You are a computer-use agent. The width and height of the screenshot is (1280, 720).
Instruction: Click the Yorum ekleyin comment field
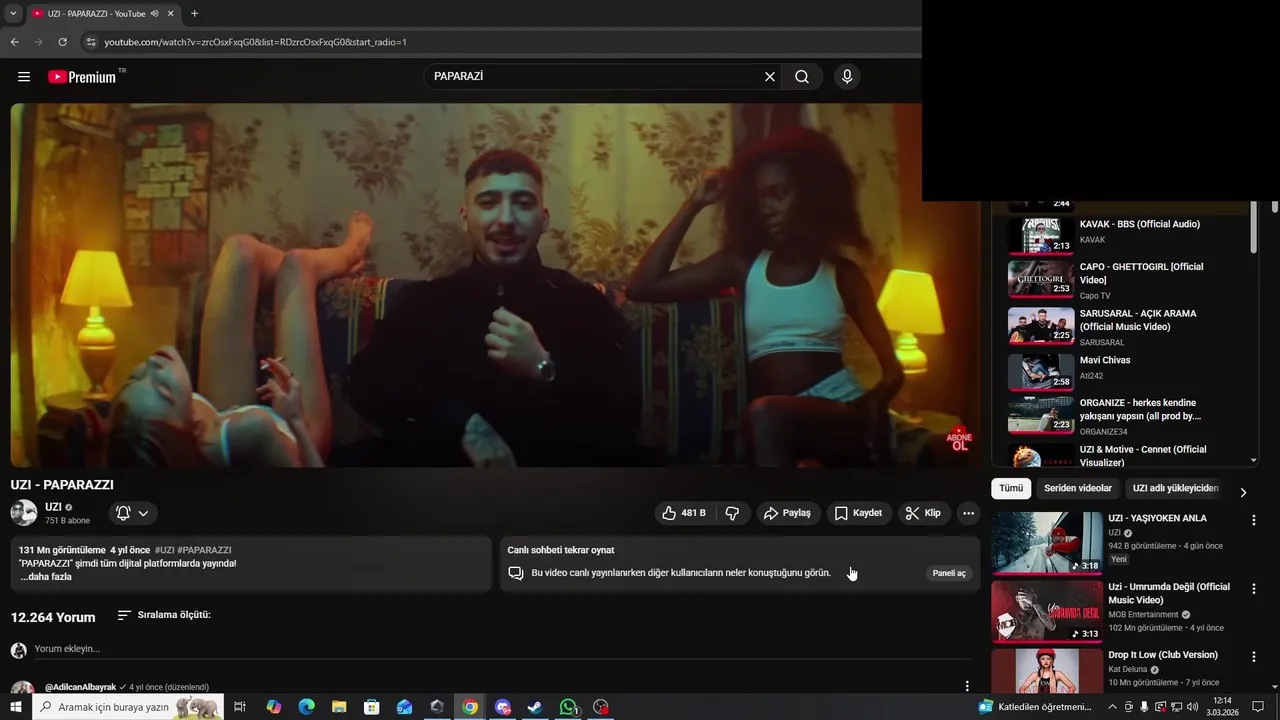click(x=500, y=649)
